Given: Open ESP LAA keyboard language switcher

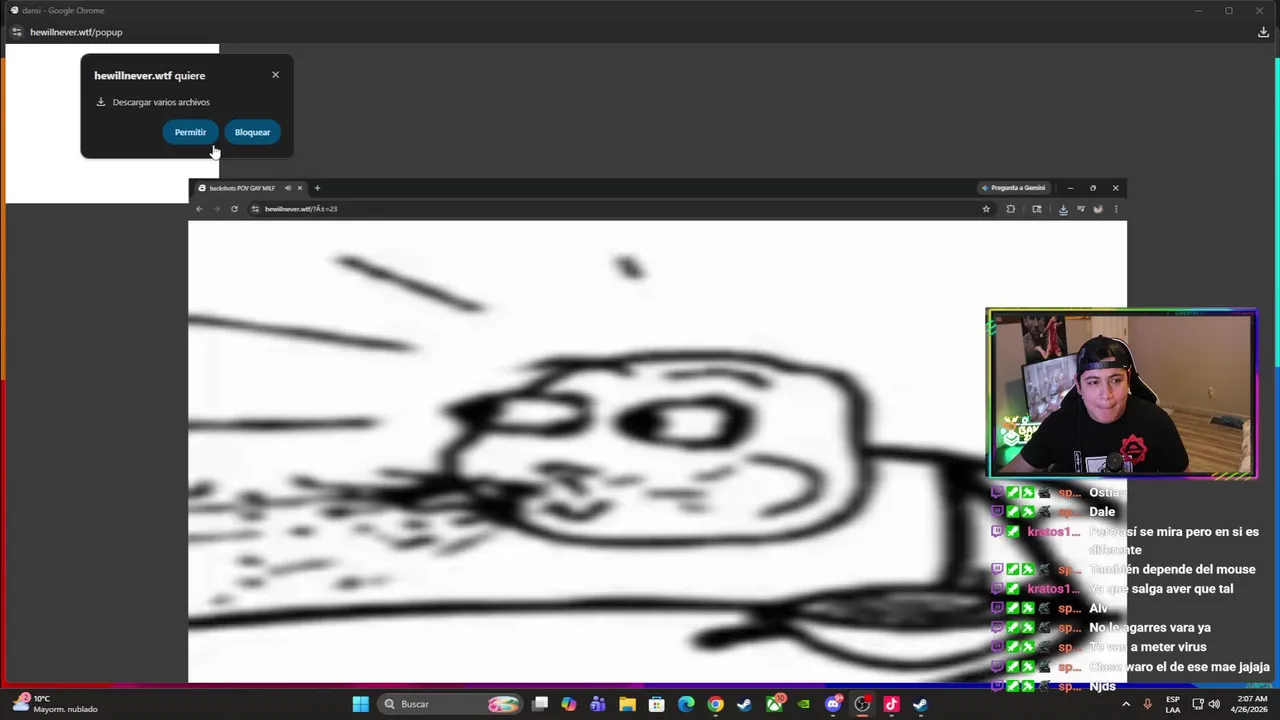Looking at the screenshot, I should click(1172, 704).
